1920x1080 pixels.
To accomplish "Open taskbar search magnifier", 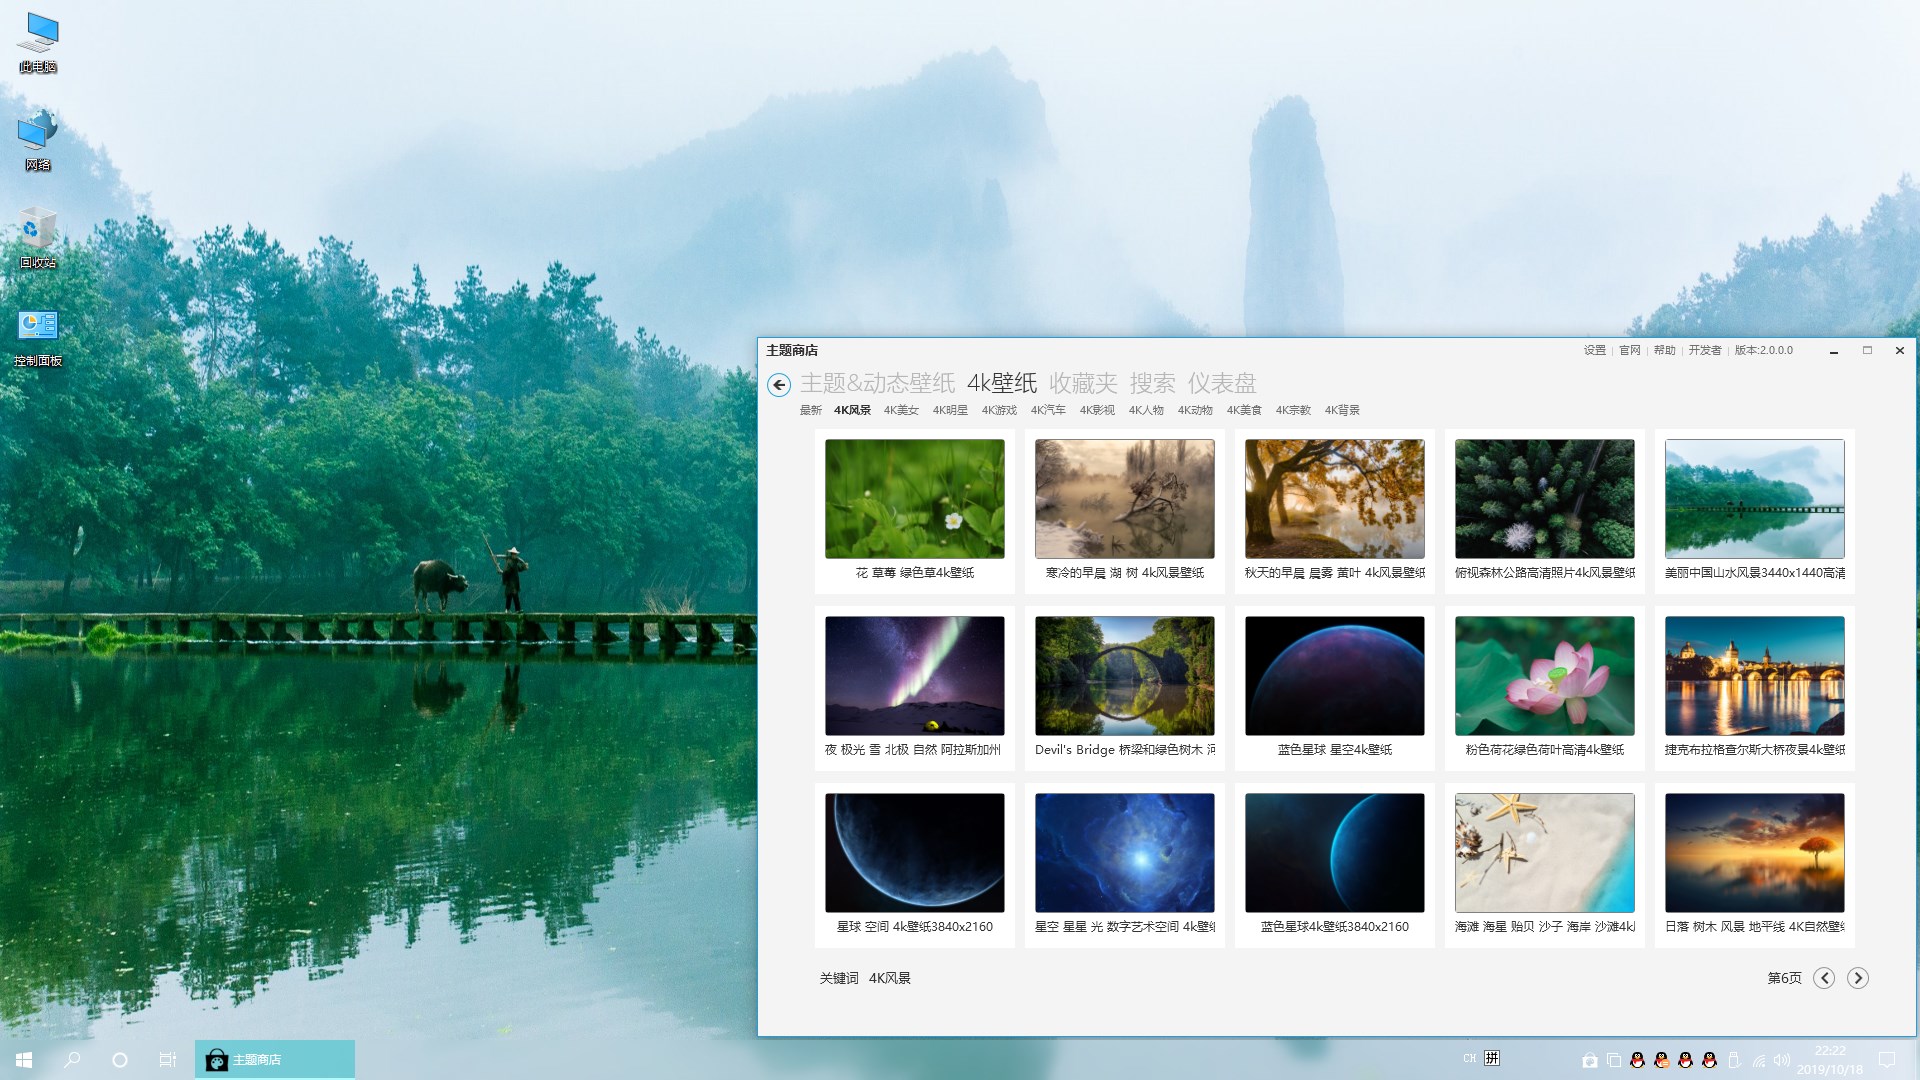I will [x=72, y=1059].
